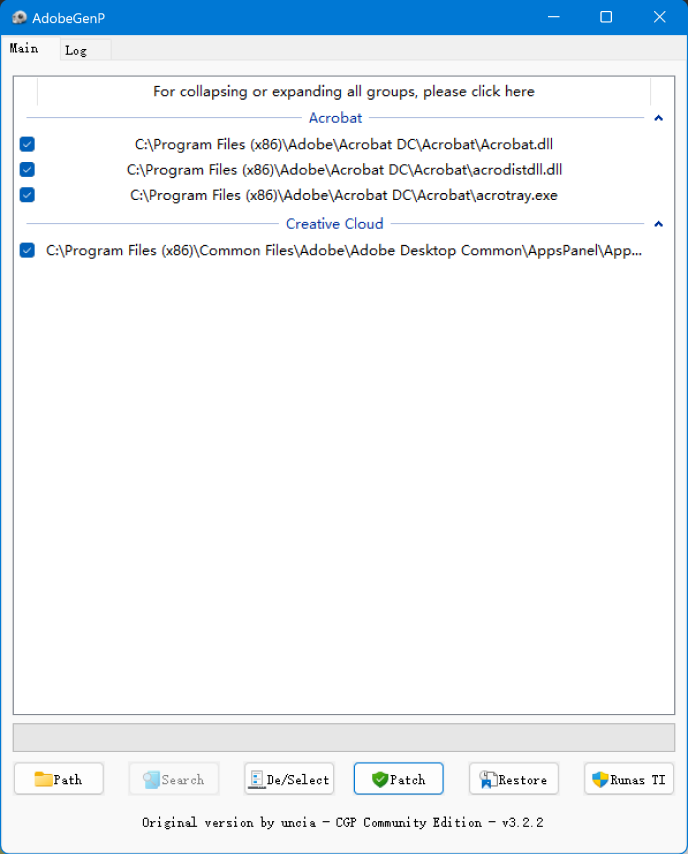Uncheck the Acrobat.dll checkbox
The height and width of the screenshot is (854, 688).
point(27,144)
